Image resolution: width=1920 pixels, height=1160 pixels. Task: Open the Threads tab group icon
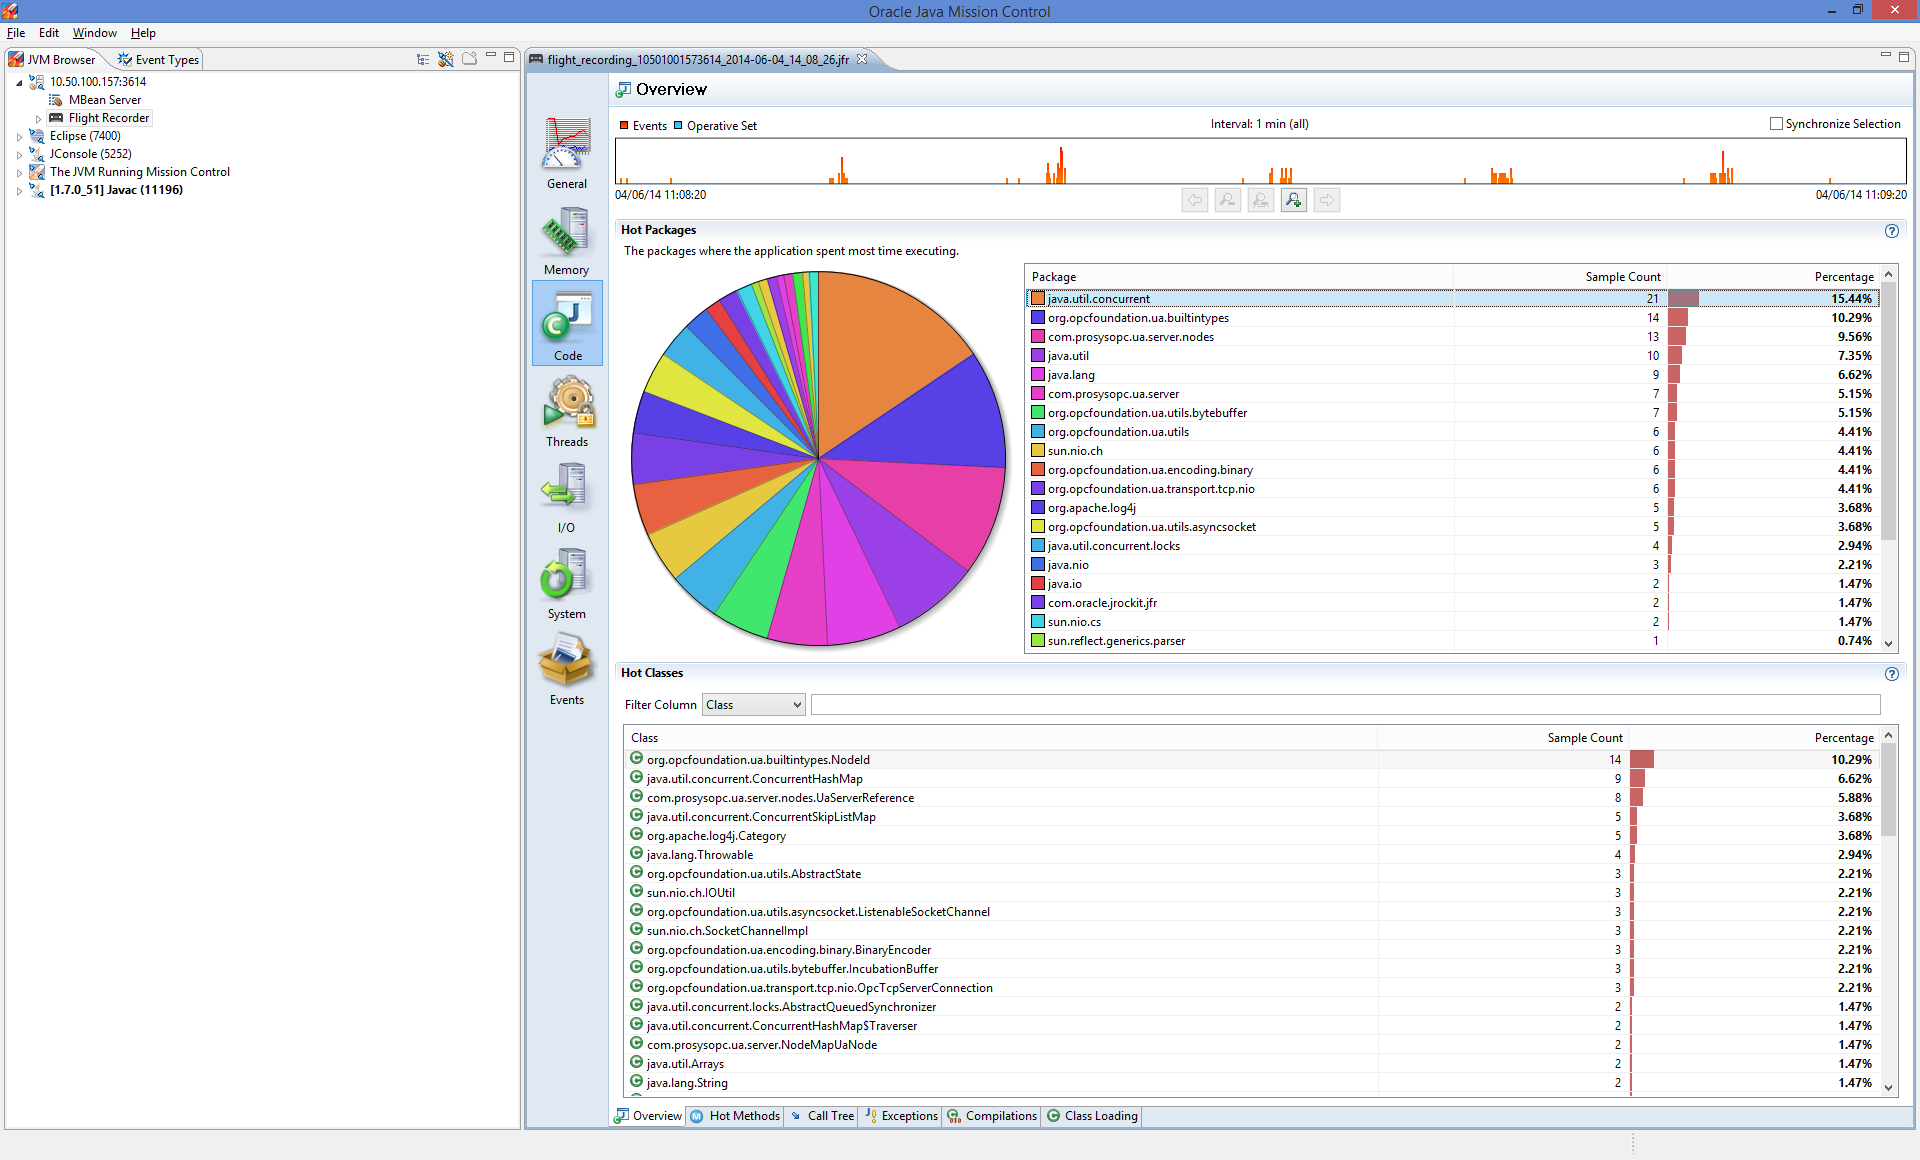click(567, 411)
